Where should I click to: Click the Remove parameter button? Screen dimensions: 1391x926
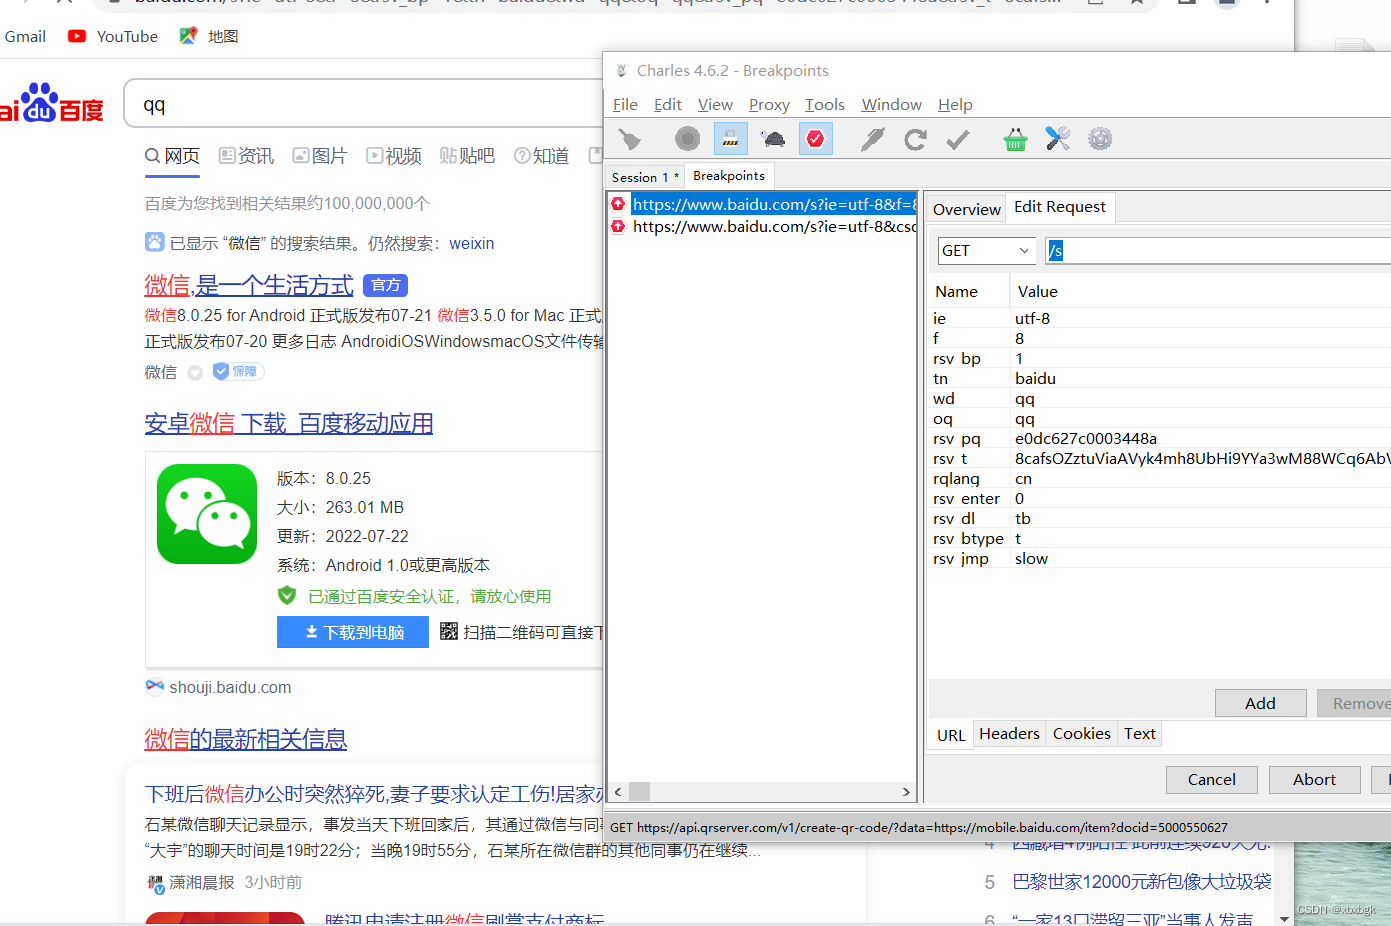point(1355,703)
